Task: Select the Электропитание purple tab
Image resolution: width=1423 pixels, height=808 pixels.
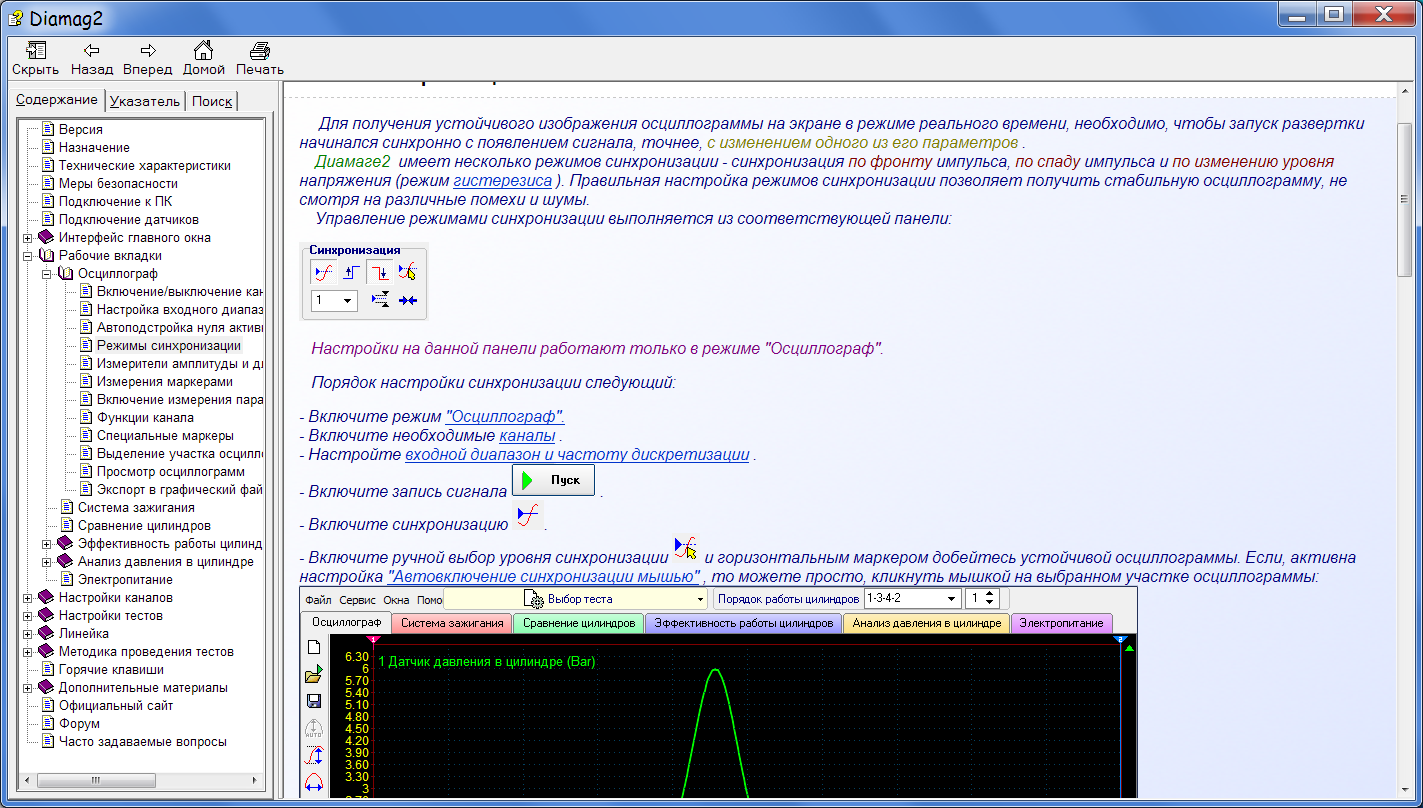Action: (x=1061, y=623)
